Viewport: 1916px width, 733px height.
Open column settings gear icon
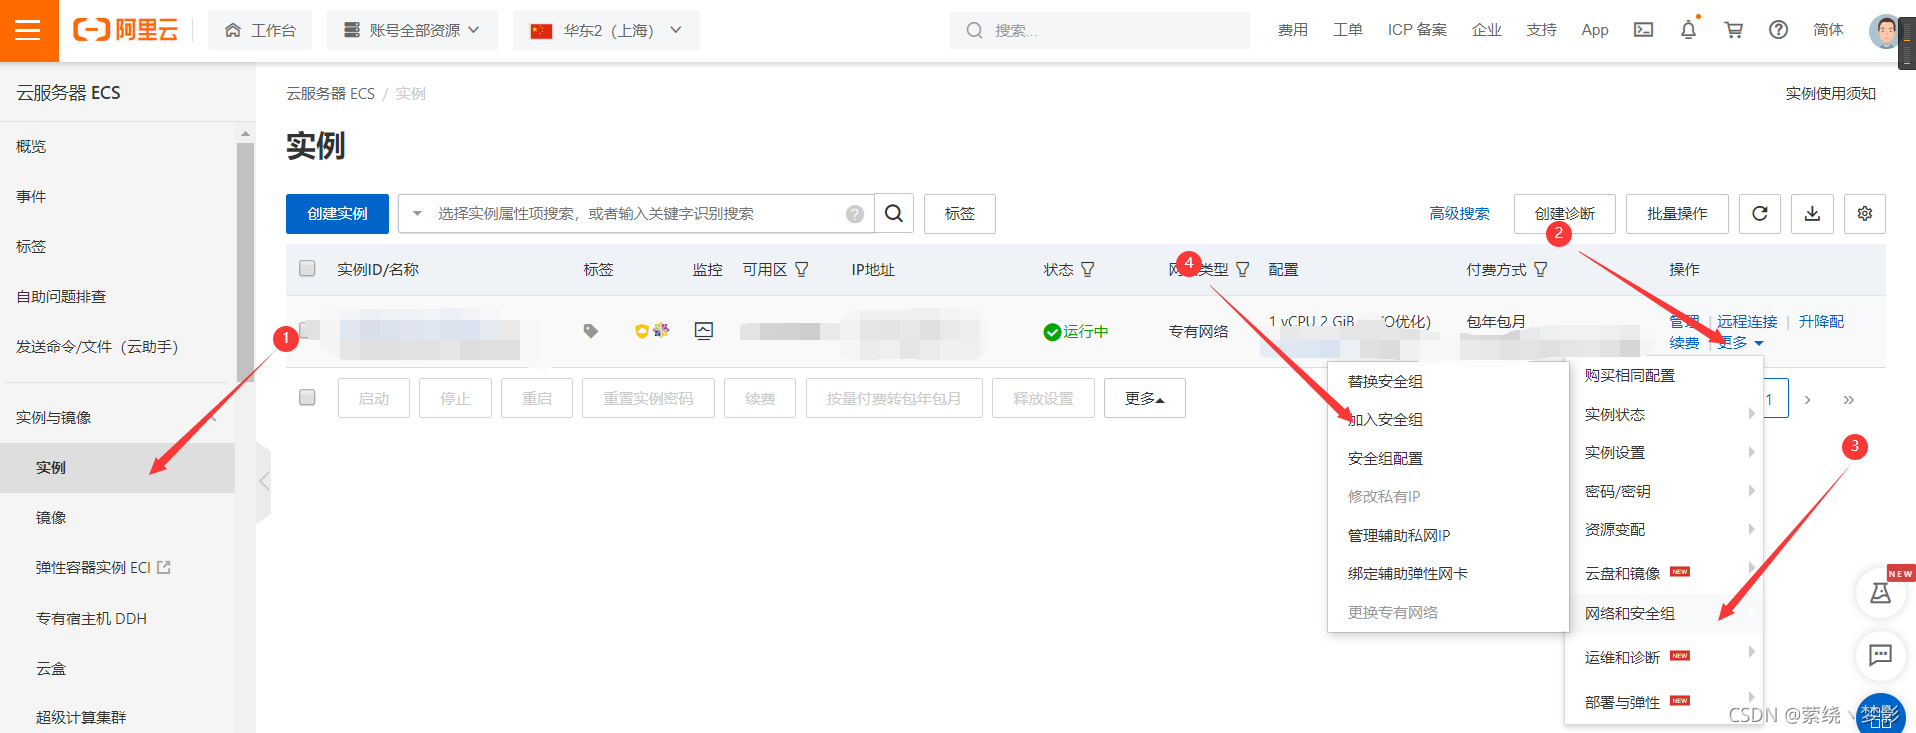tap(1864, 213)
